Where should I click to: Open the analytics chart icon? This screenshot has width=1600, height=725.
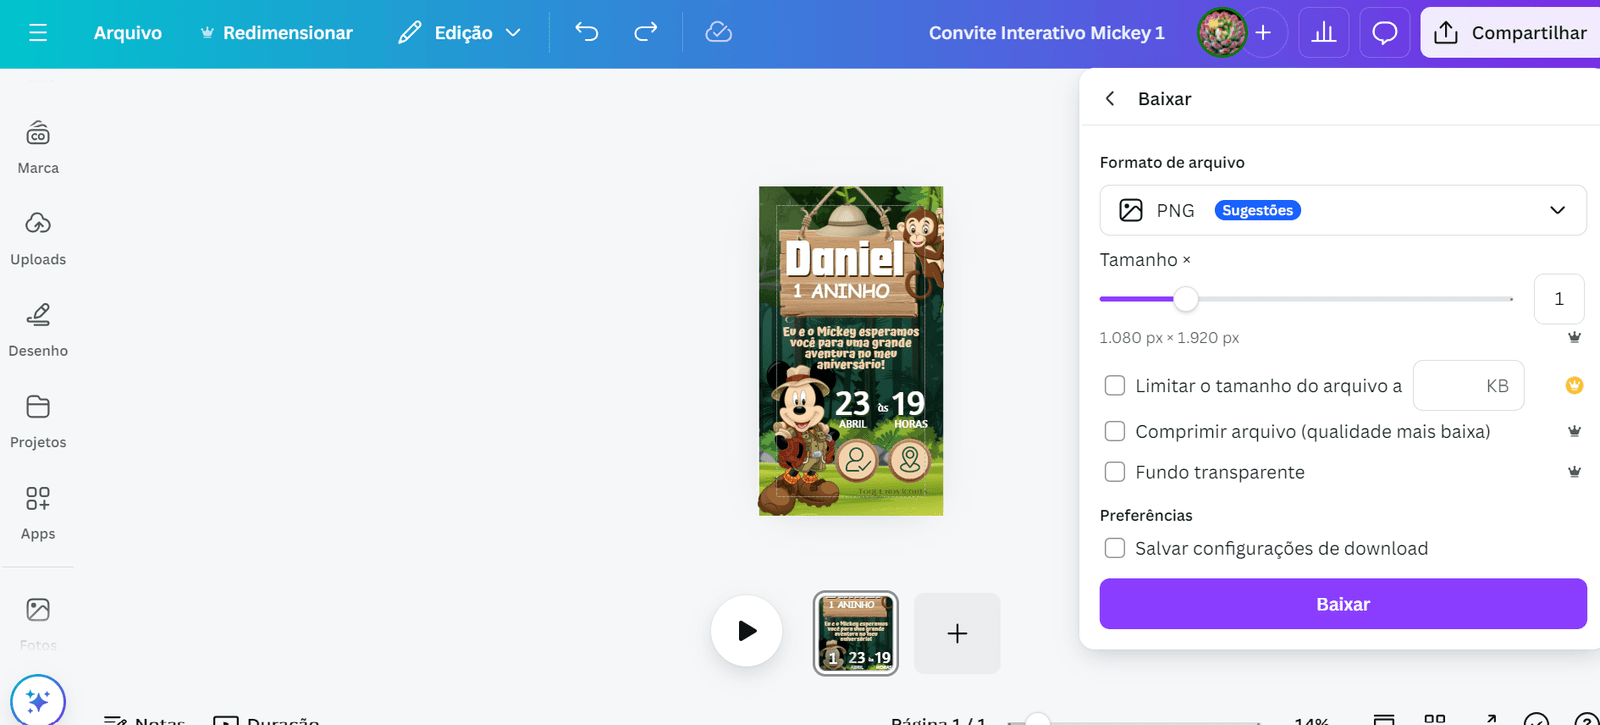1324,33
